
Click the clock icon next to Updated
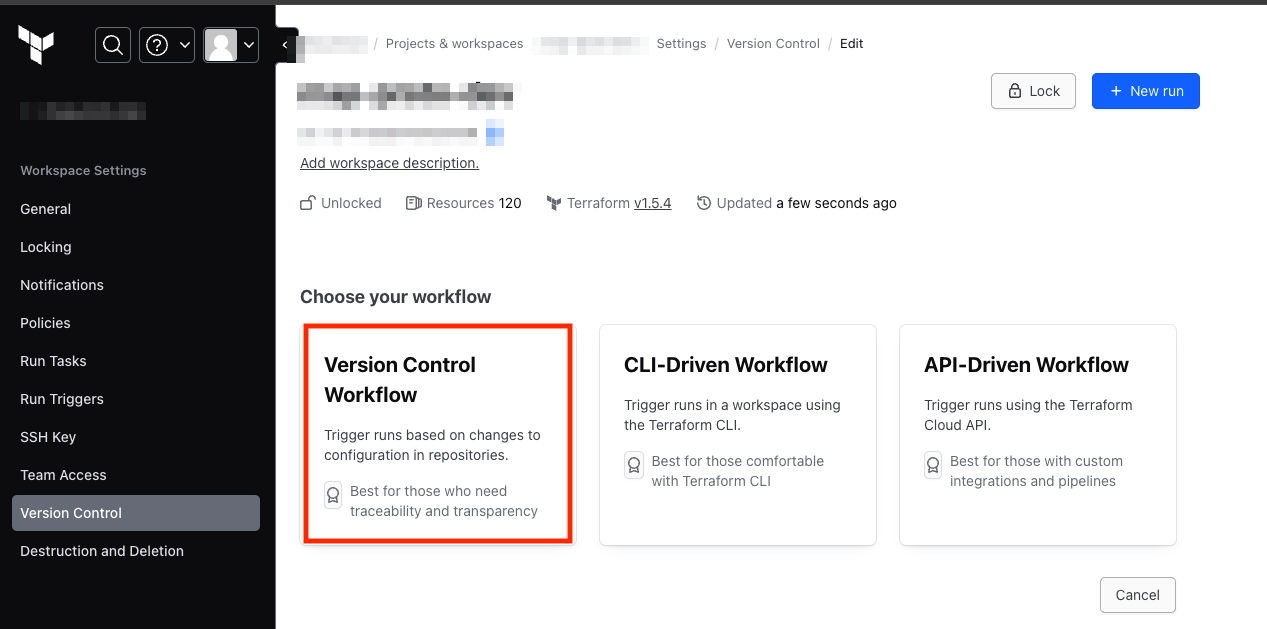pos(703,202)
